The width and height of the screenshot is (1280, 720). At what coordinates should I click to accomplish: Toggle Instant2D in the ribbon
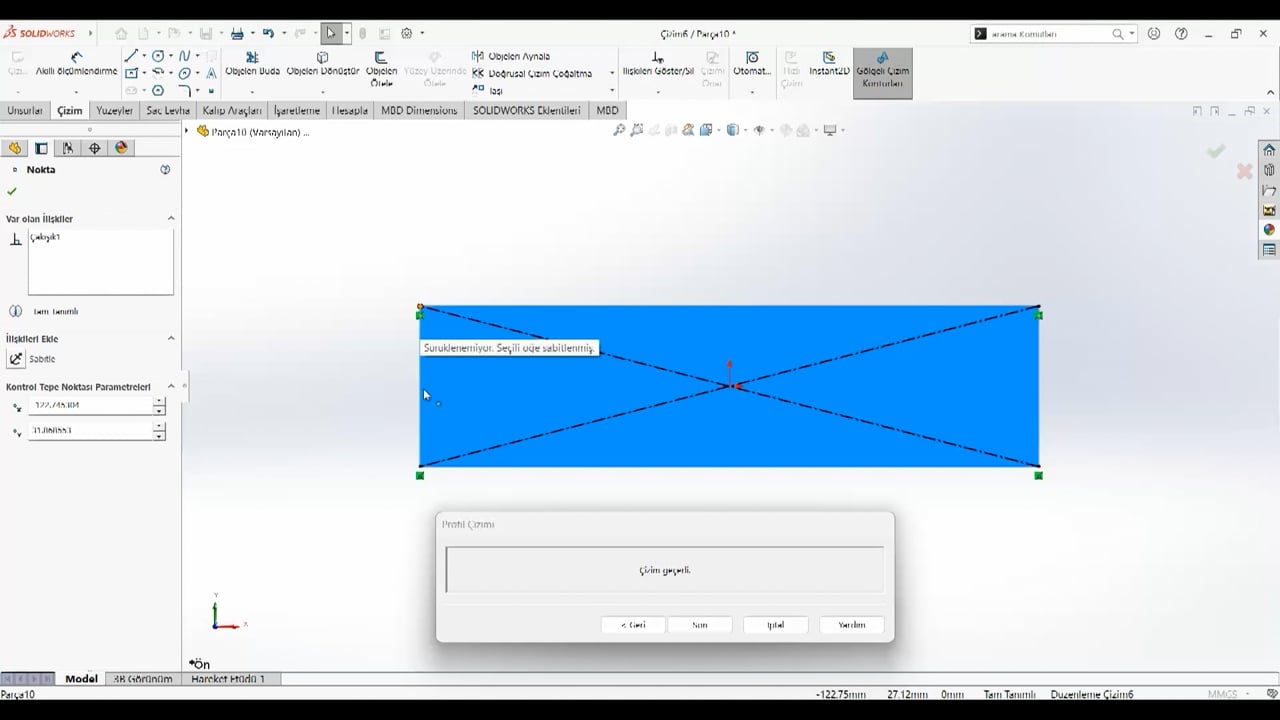coord(829,64)
